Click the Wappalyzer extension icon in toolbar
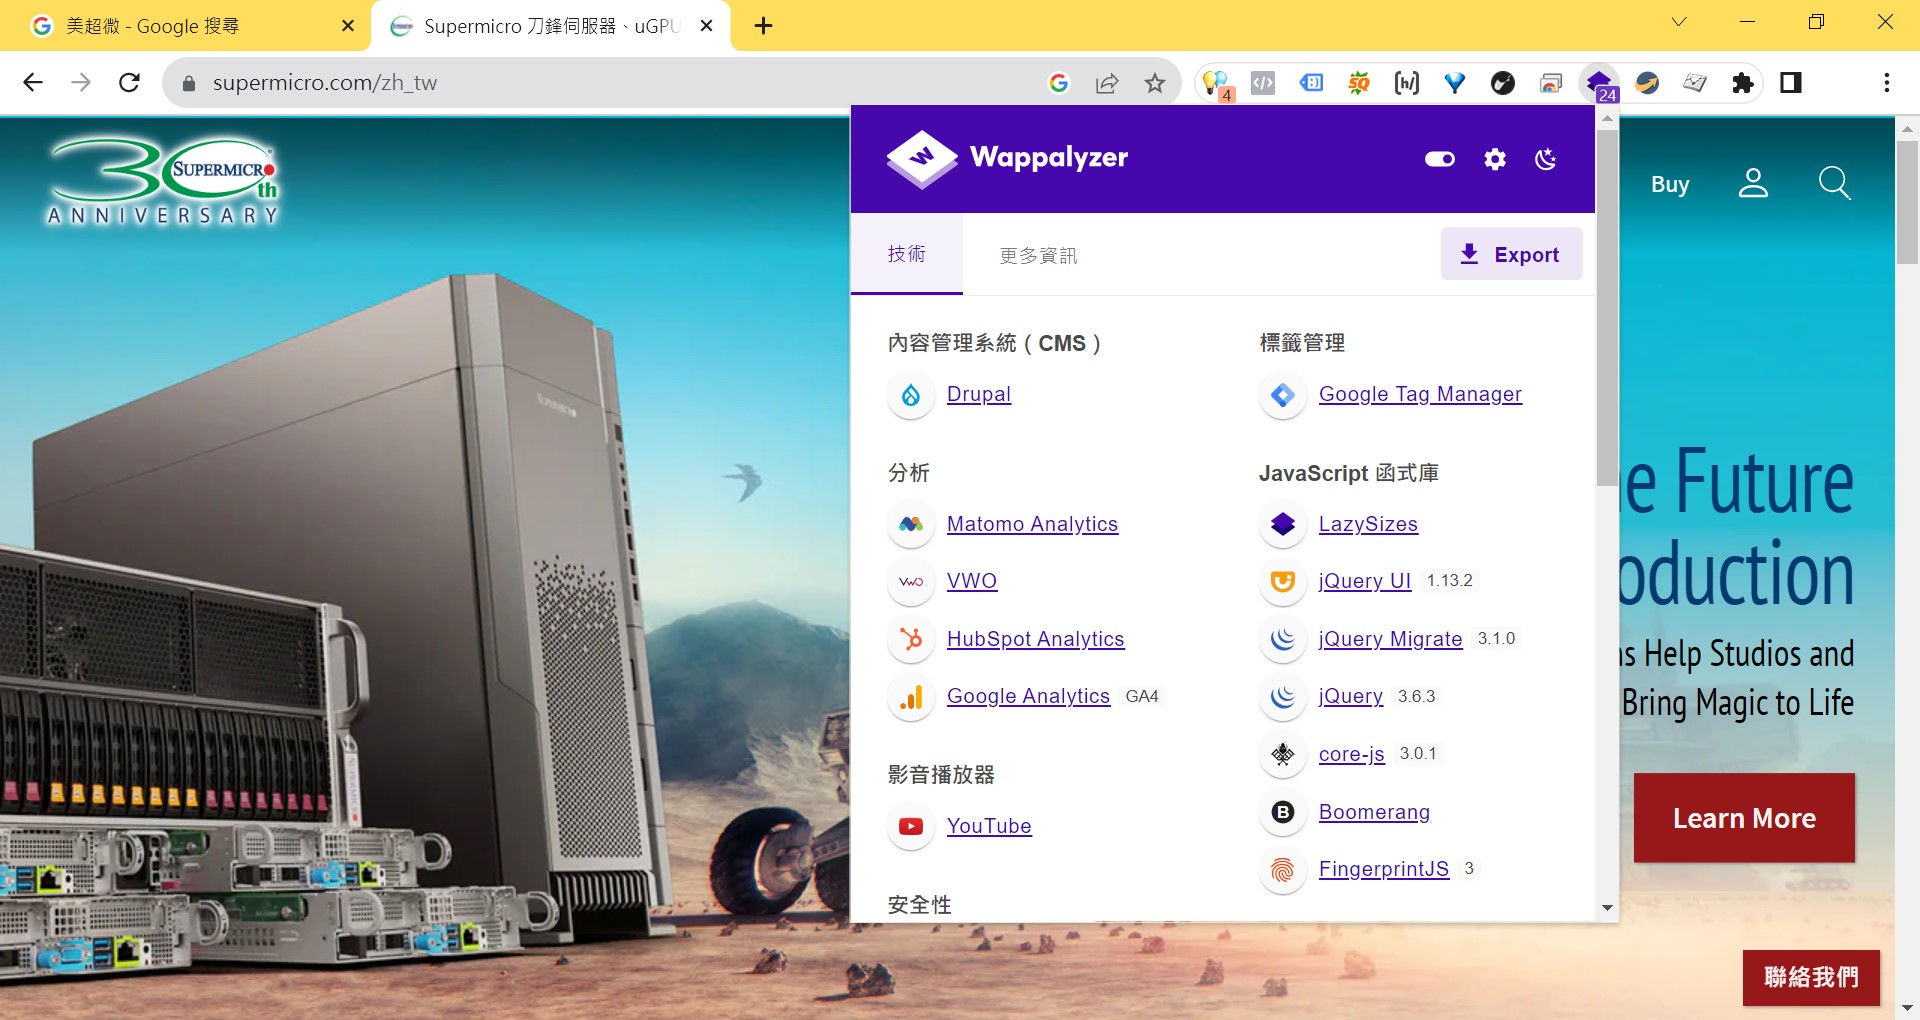Viewport: 1920px width, 1020px height. (1600, 83)
